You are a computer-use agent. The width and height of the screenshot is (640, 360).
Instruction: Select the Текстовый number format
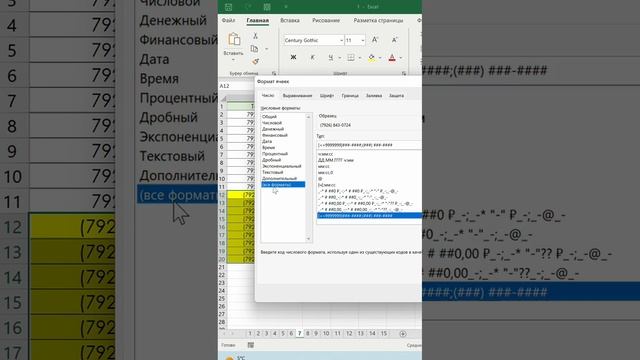(272, 172)
